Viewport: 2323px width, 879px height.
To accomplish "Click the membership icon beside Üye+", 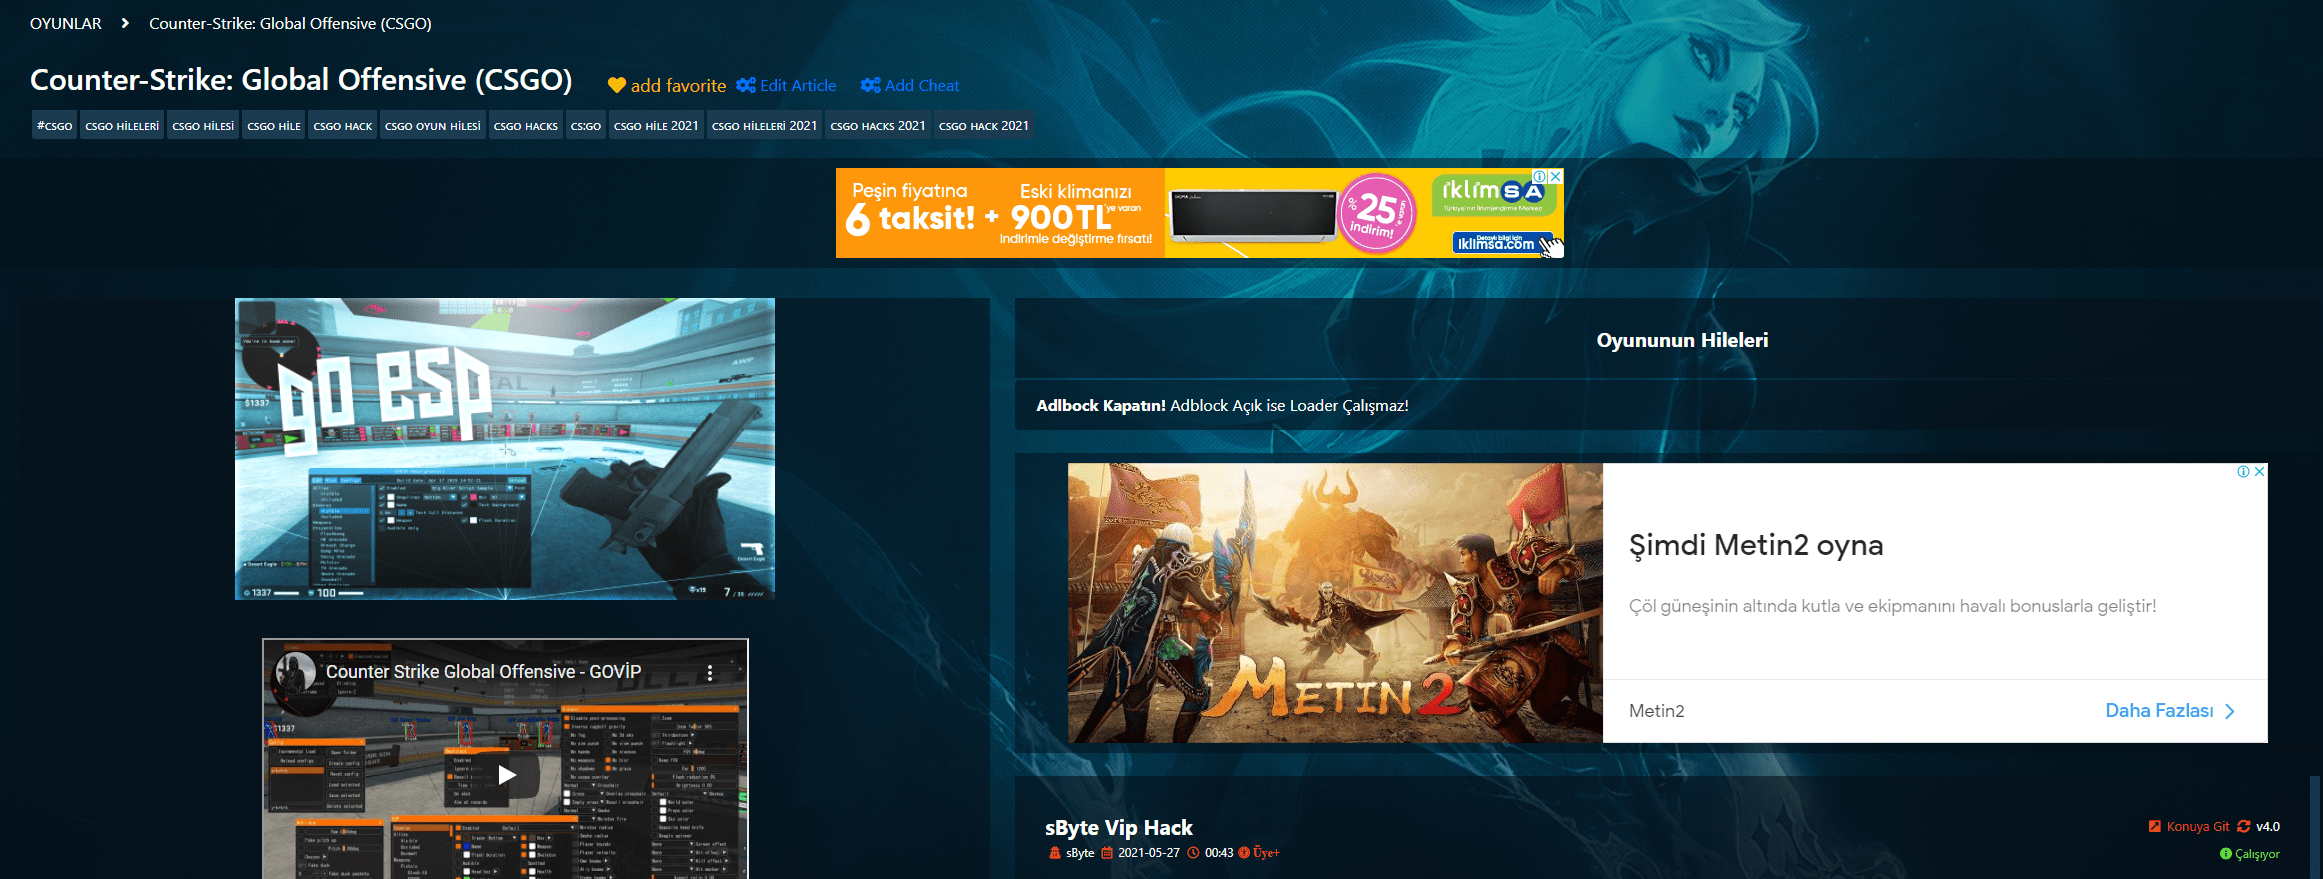I will tap(1244, 853).
